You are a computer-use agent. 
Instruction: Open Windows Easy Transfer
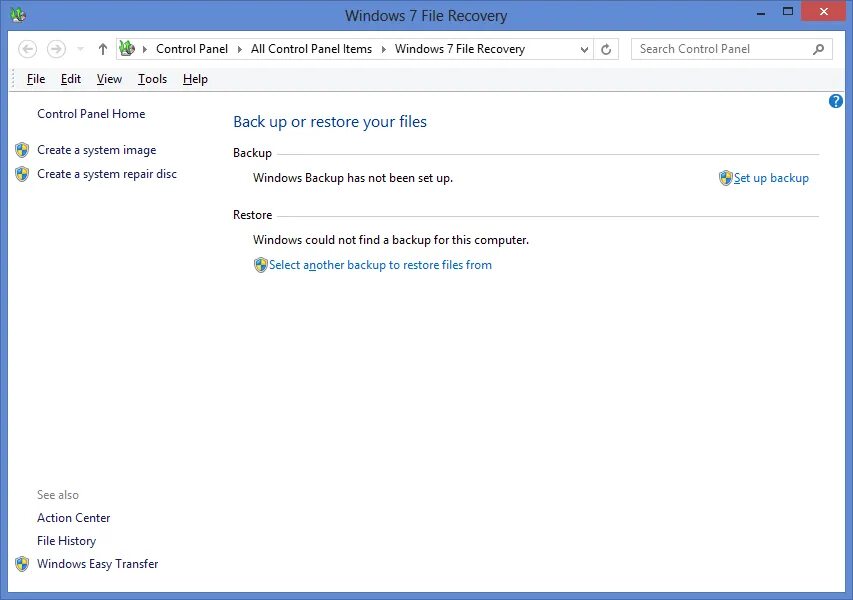pos(97,564)
